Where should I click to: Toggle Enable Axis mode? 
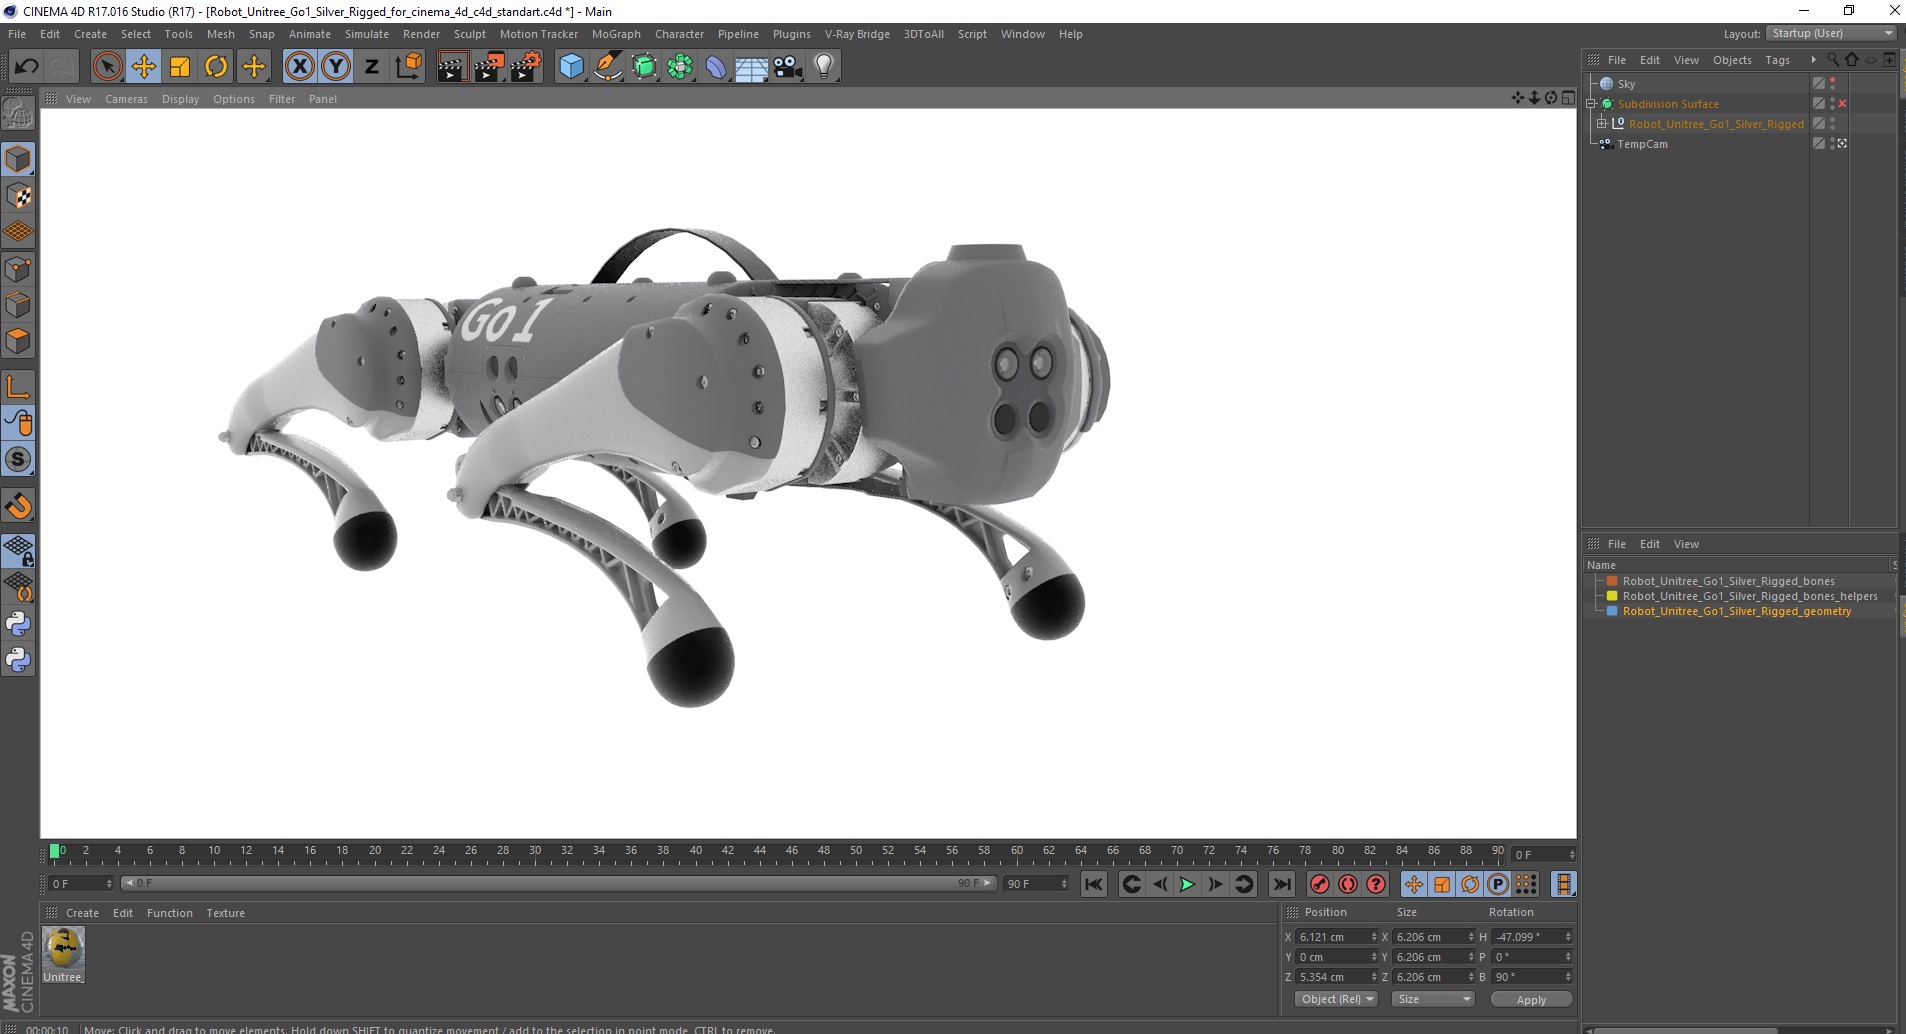point(18,388)
